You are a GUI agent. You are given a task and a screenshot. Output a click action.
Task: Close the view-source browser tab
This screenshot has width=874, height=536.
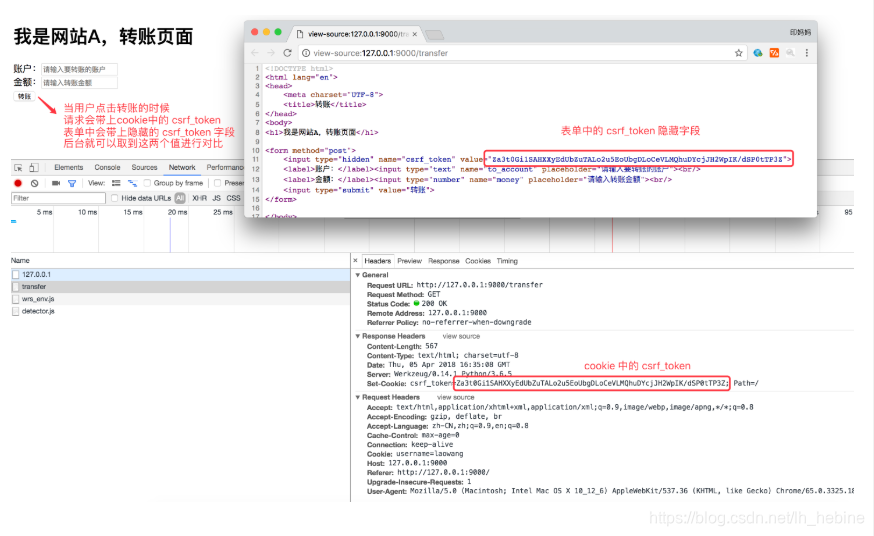(x=415, y=35)
